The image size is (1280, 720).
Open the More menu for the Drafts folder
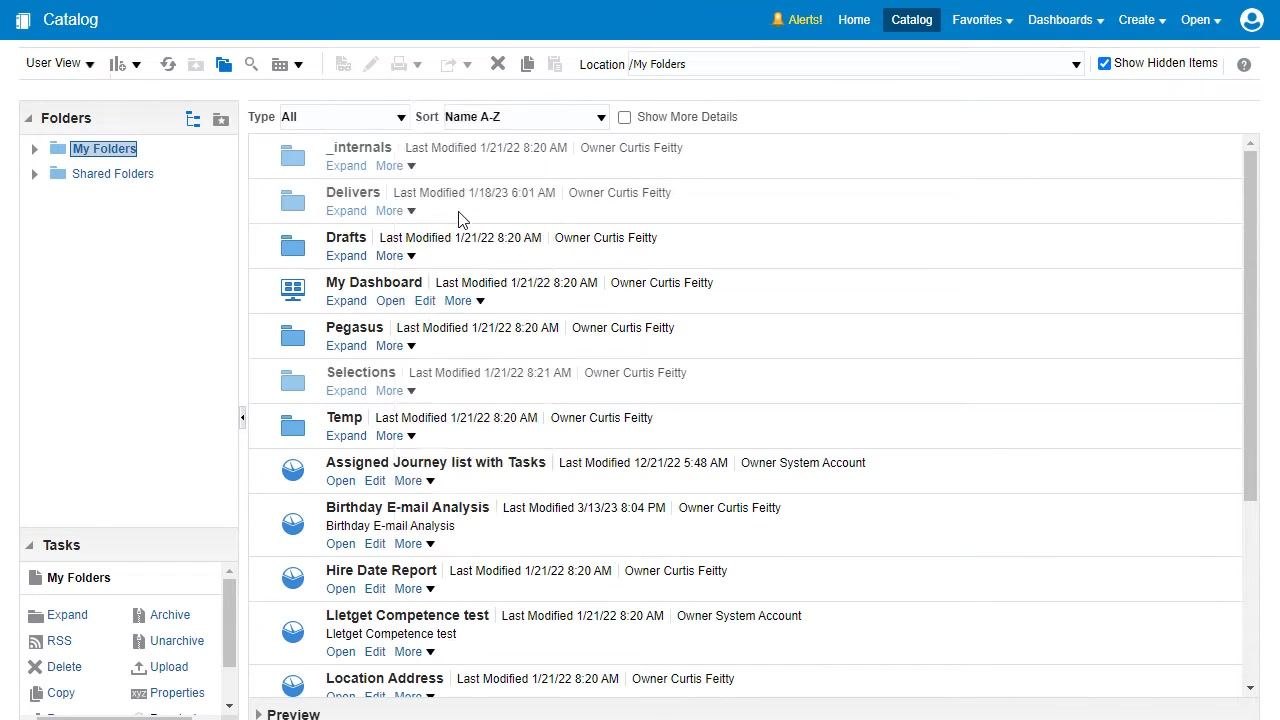click(x=395, y=256)
